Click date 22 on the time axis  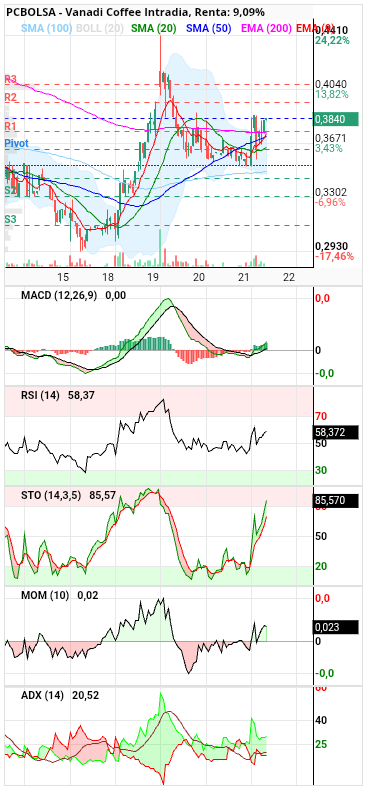(289, 277)
